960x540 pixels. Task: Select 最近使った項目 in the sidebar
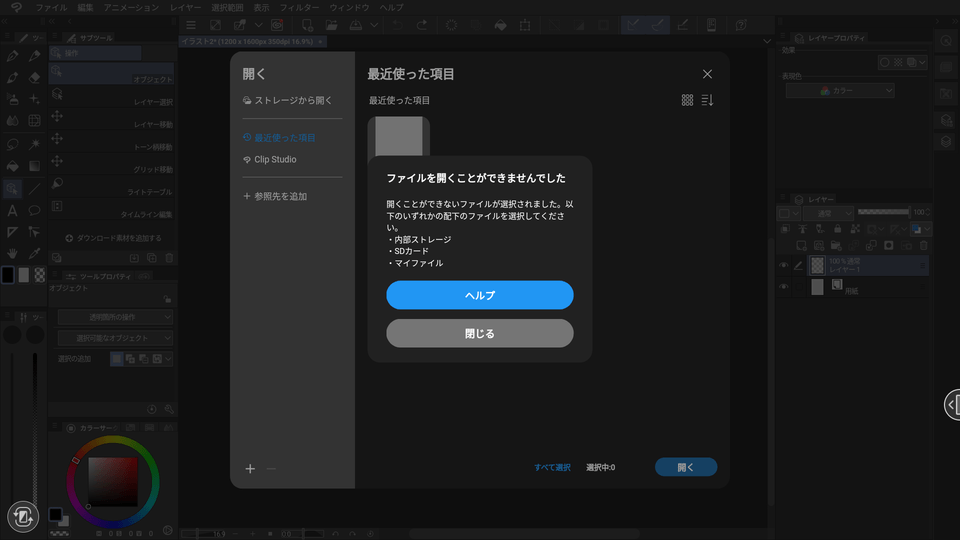[279, 138]
